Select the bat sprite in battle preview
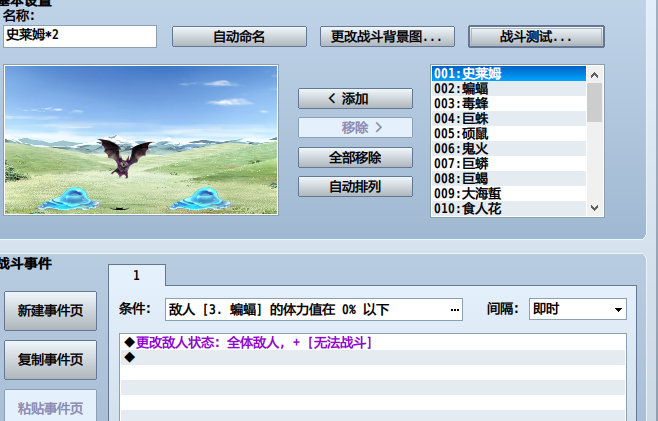 [125, 157]
